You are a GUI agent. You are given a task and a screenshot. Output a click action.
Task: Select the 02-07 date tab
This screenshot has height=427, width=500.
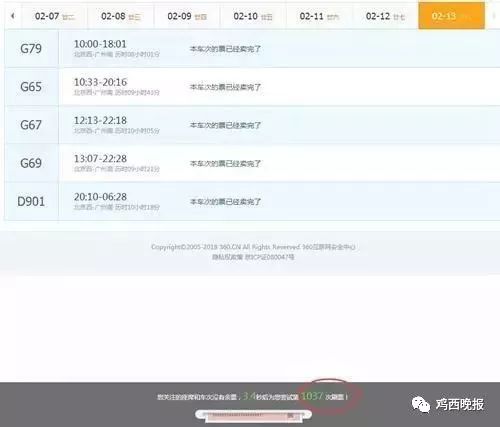(x=55, y=16)
